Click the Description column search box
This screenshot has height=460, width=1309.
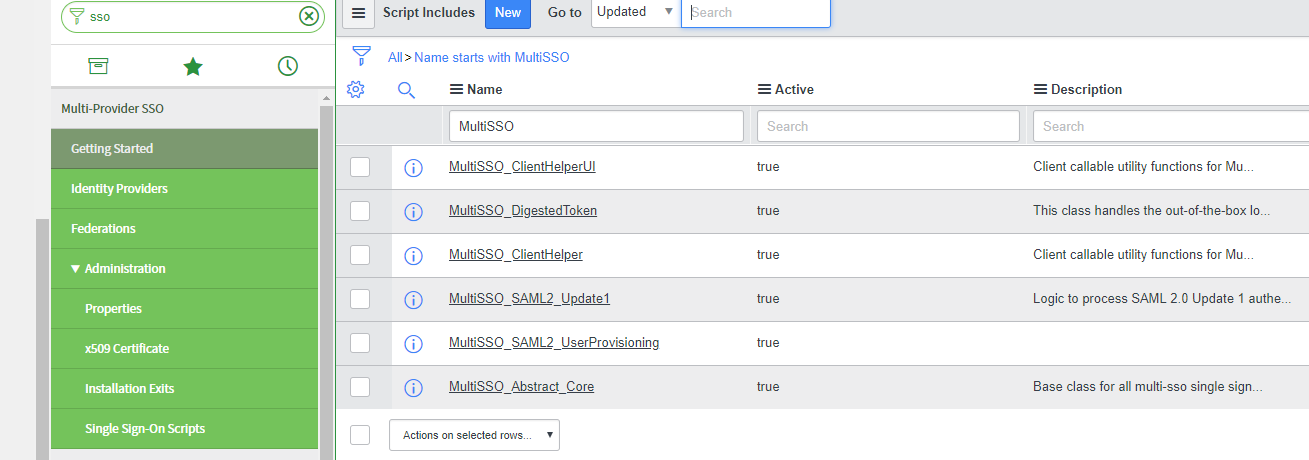tap(1170, 126)
